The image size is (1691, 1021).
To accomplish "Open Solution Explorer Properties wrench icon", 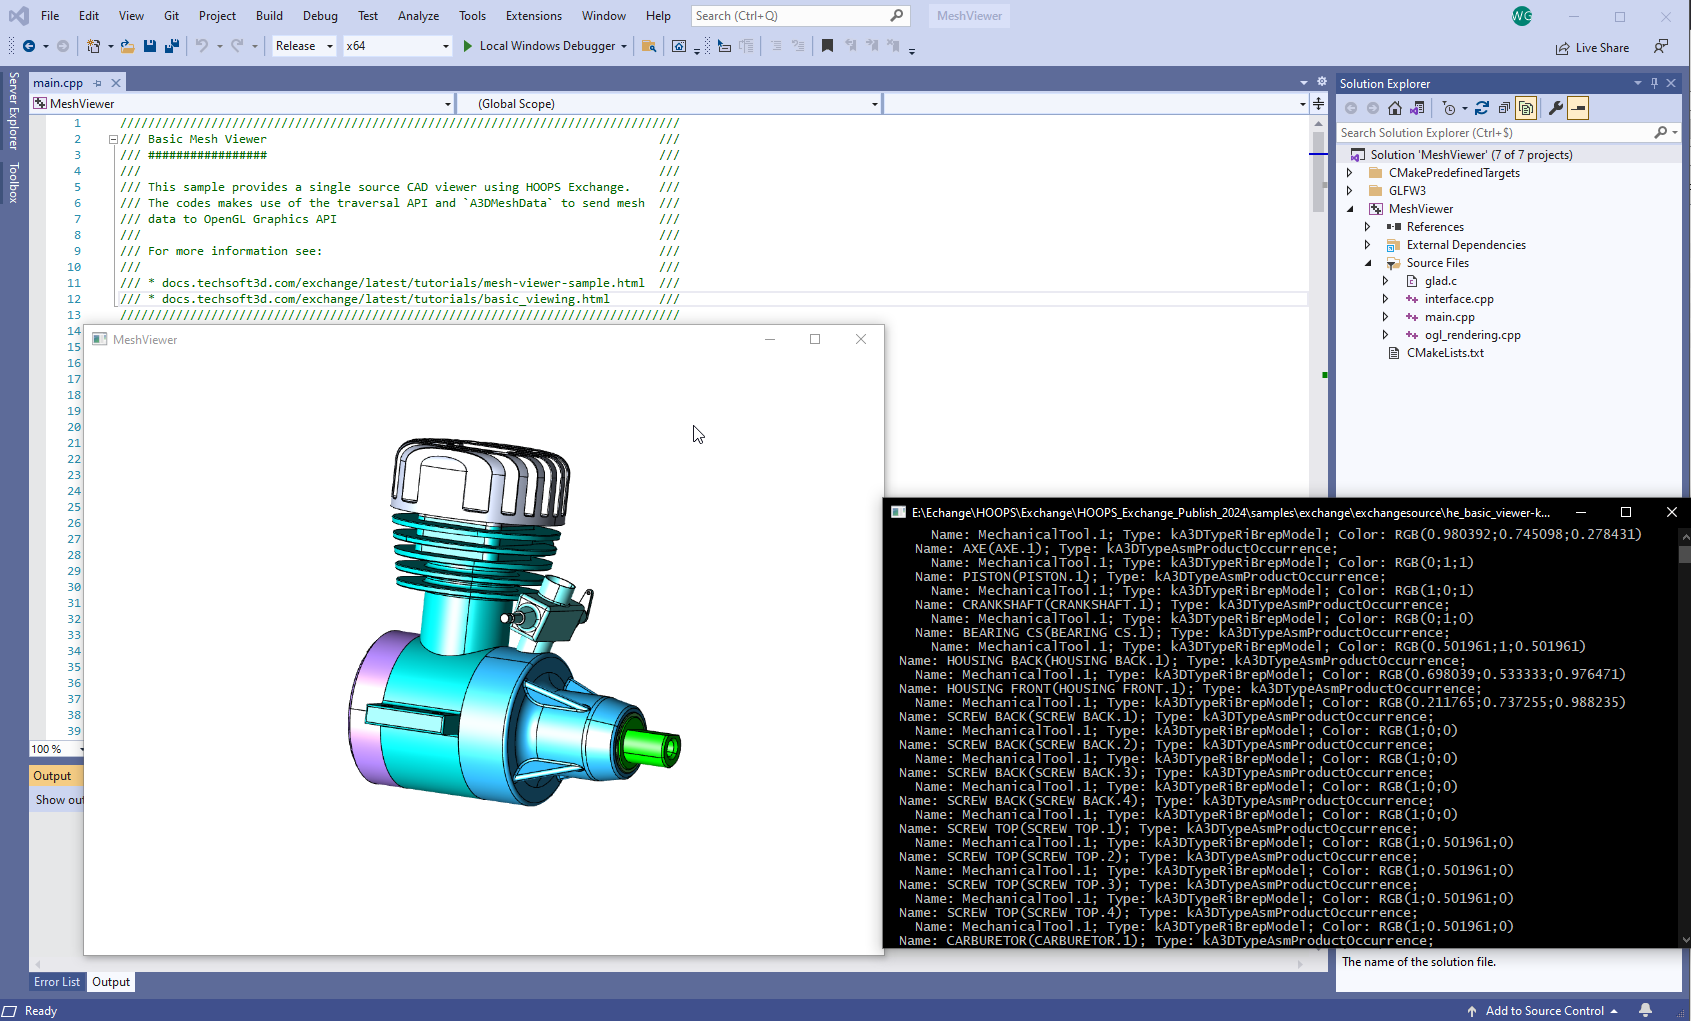I will coord(1556,108).
